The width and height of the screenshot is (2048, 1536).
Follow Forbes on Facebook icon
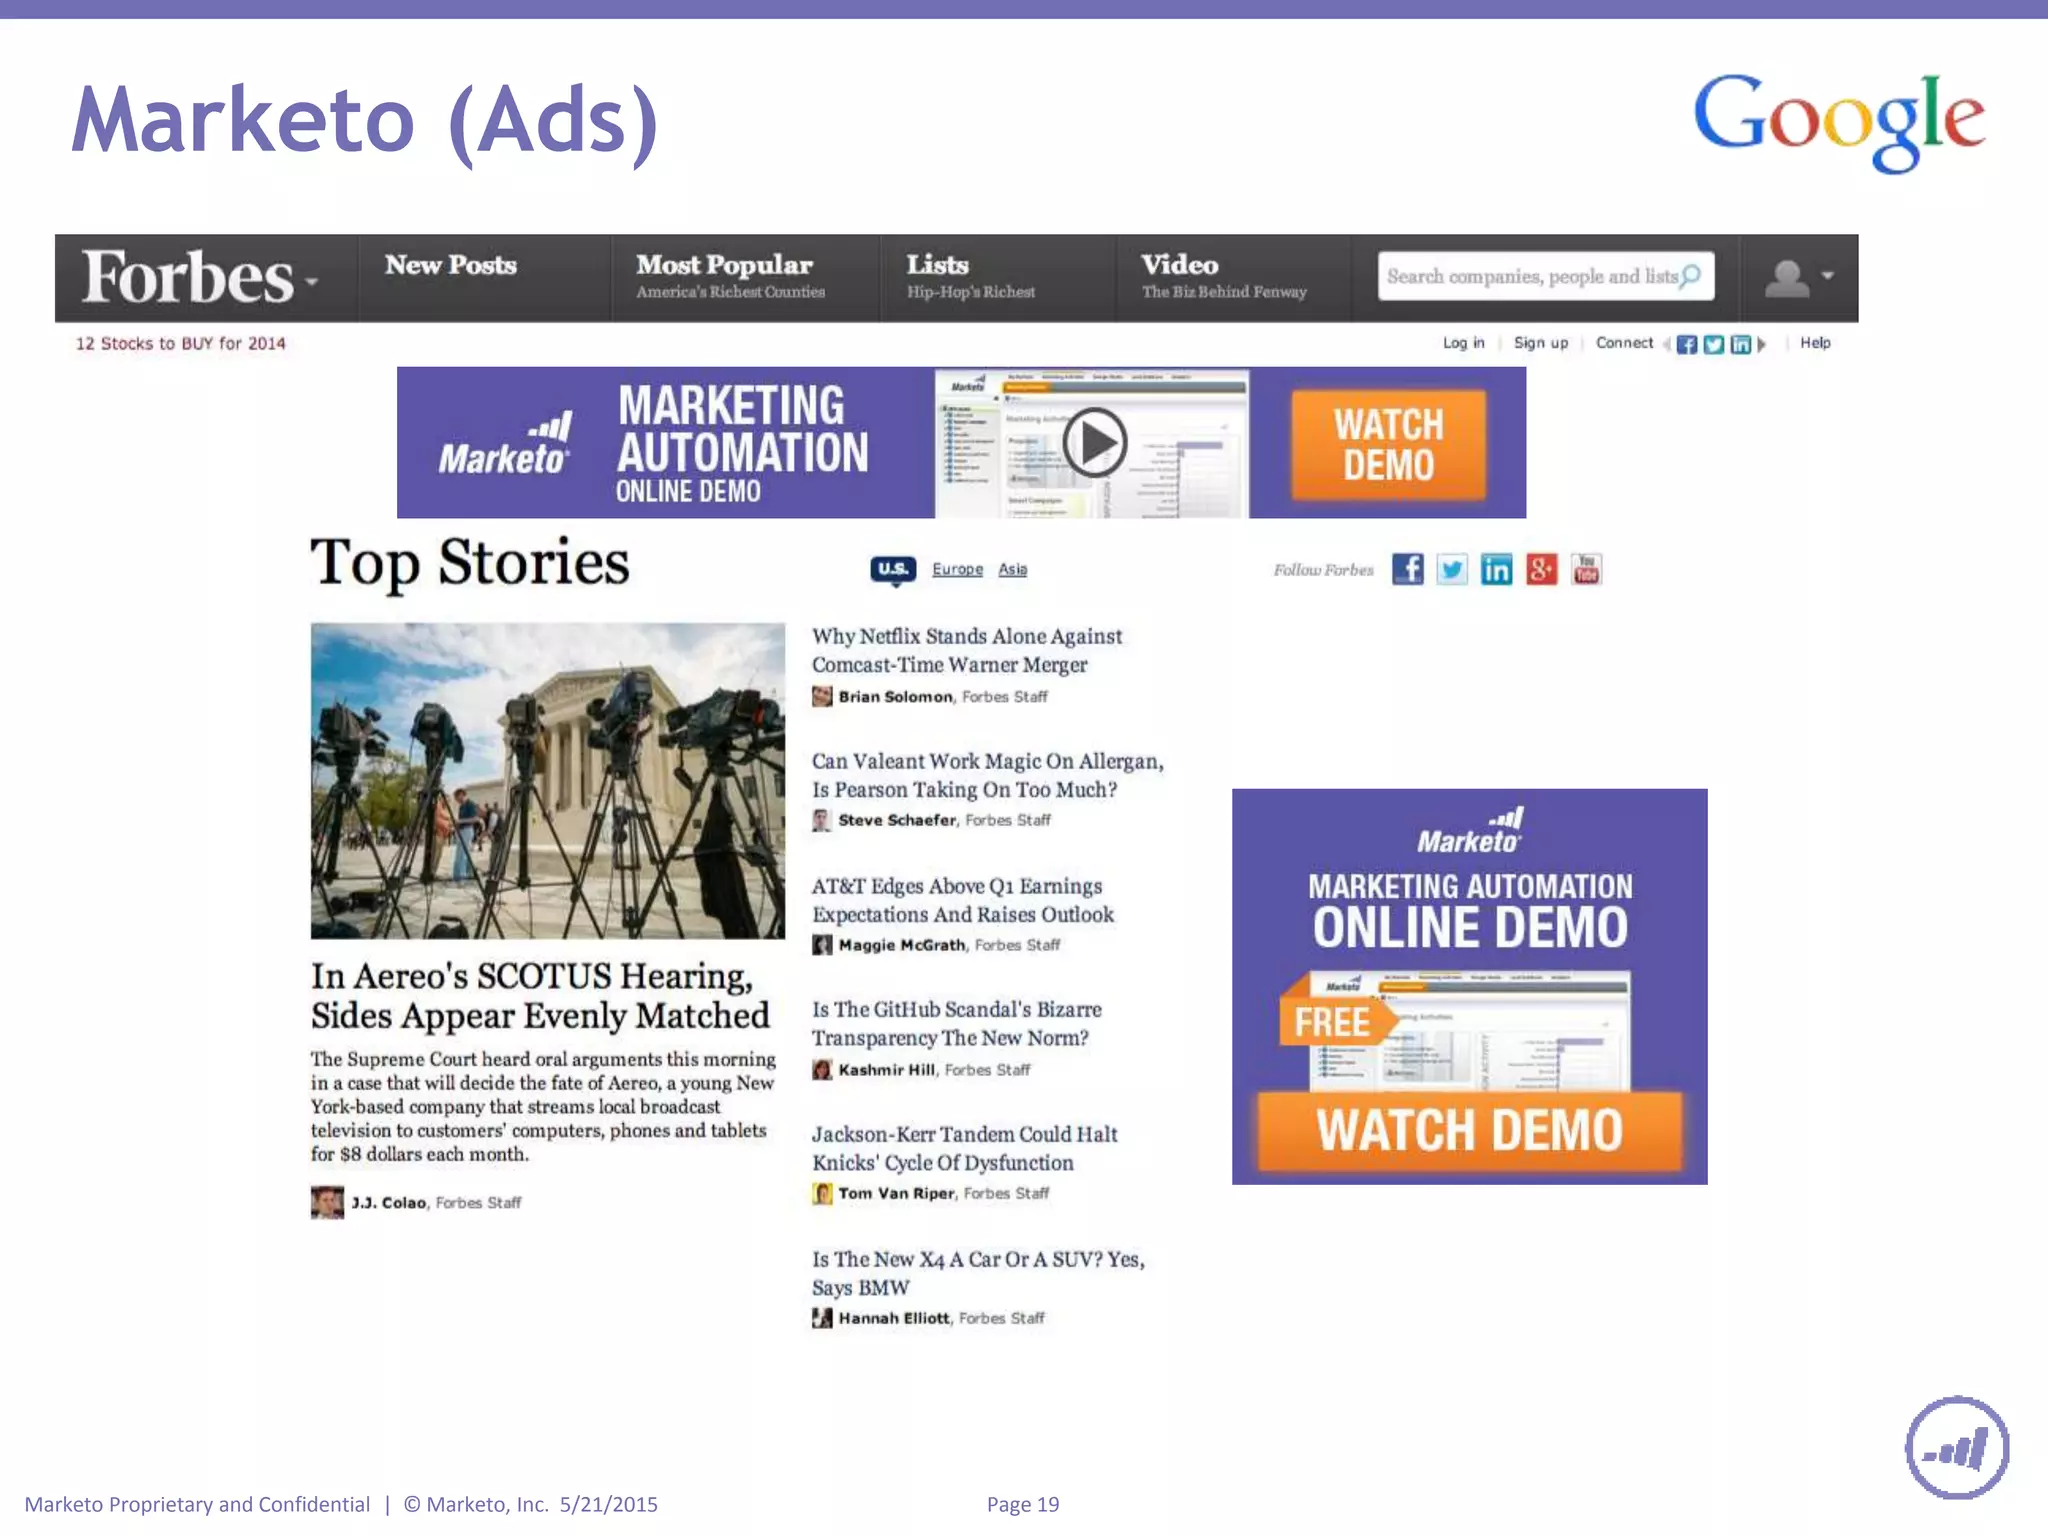[1407, 569]
